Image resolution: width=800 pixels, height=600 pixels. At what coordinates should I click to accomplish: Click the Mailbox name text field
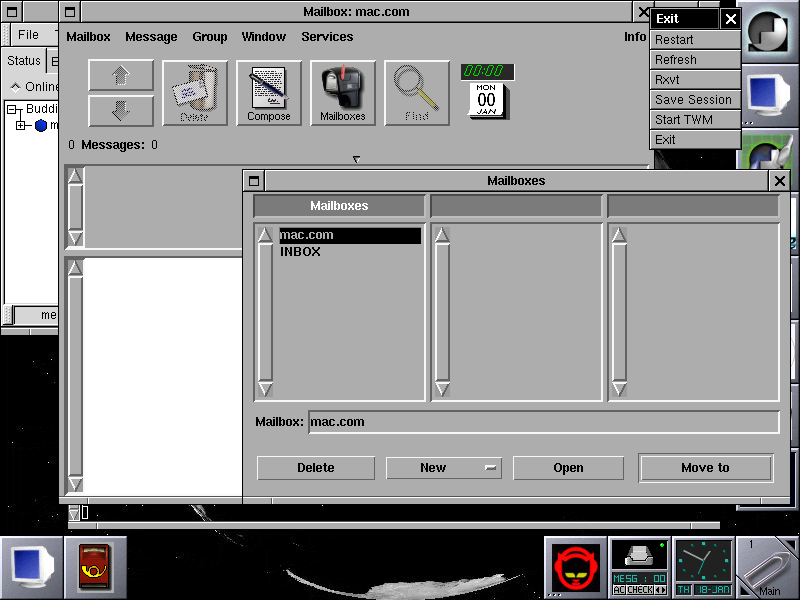(x=543, y=422)
